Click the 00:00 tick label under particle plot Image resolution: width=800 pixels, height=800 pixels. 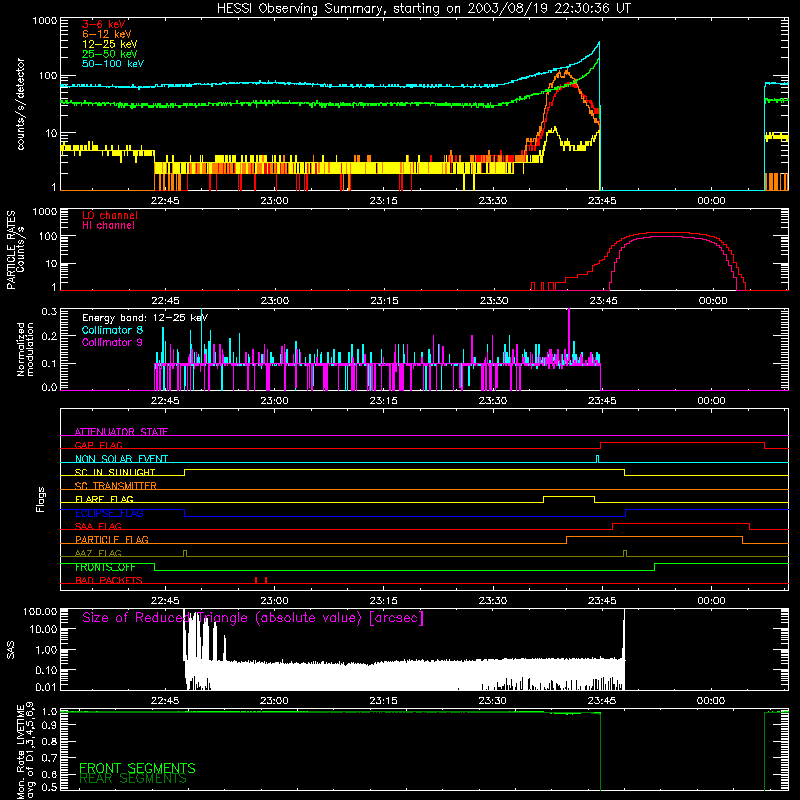point(712,301)
